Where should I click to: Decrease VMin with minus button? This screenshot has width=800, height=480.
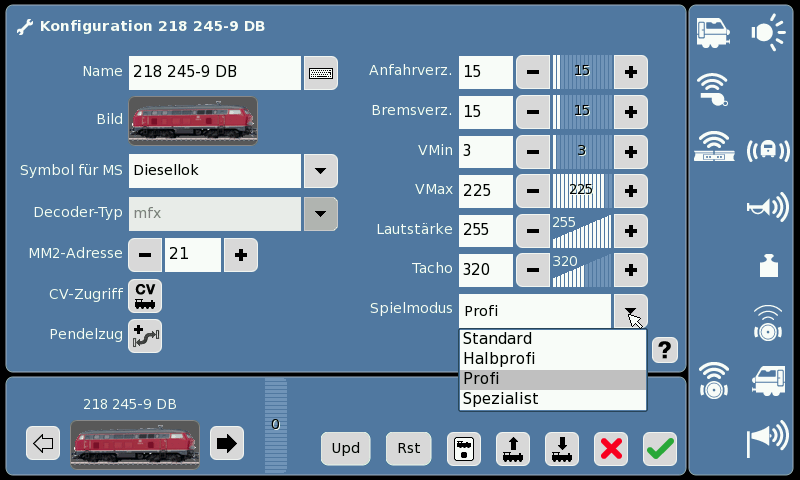[533, 151]
